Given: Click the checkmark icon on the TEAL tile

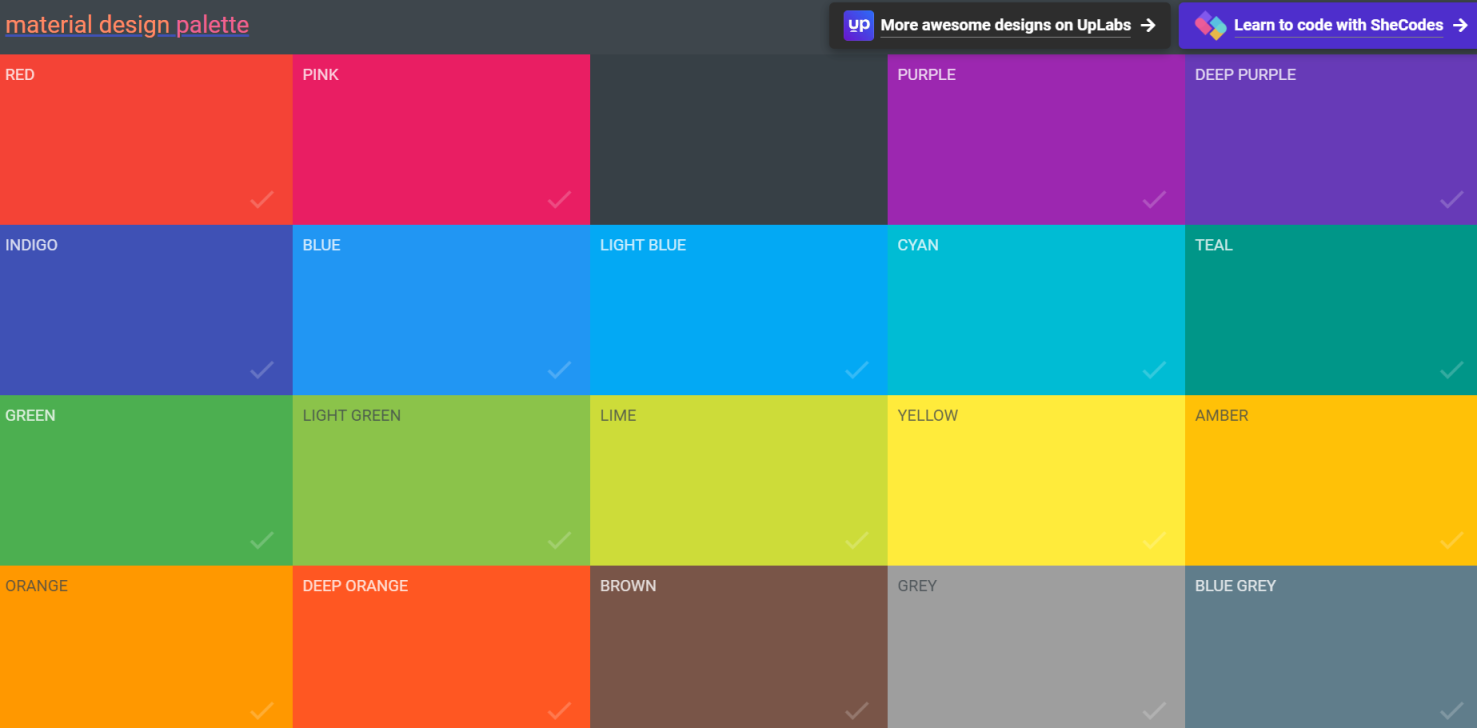Looking at the screenshot, I should tap(1452, 370).
